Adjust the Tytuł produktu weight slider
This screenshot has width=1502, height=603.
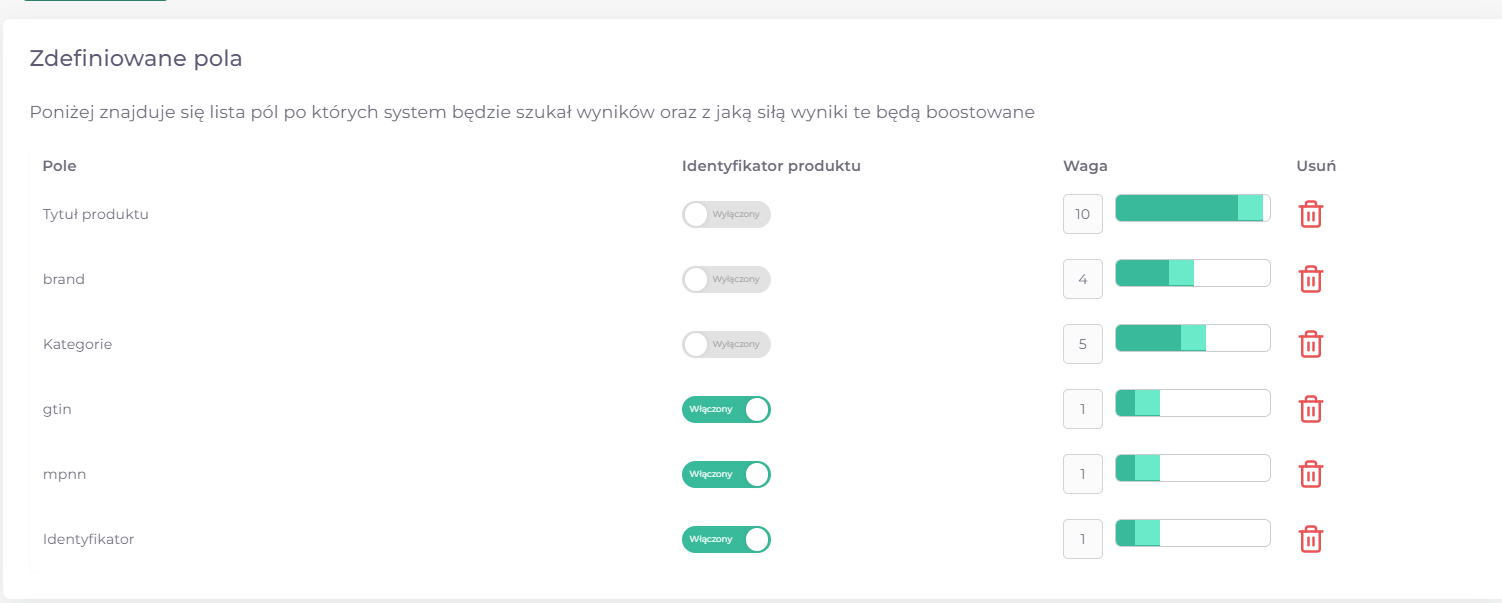[x=1192, y=208]
